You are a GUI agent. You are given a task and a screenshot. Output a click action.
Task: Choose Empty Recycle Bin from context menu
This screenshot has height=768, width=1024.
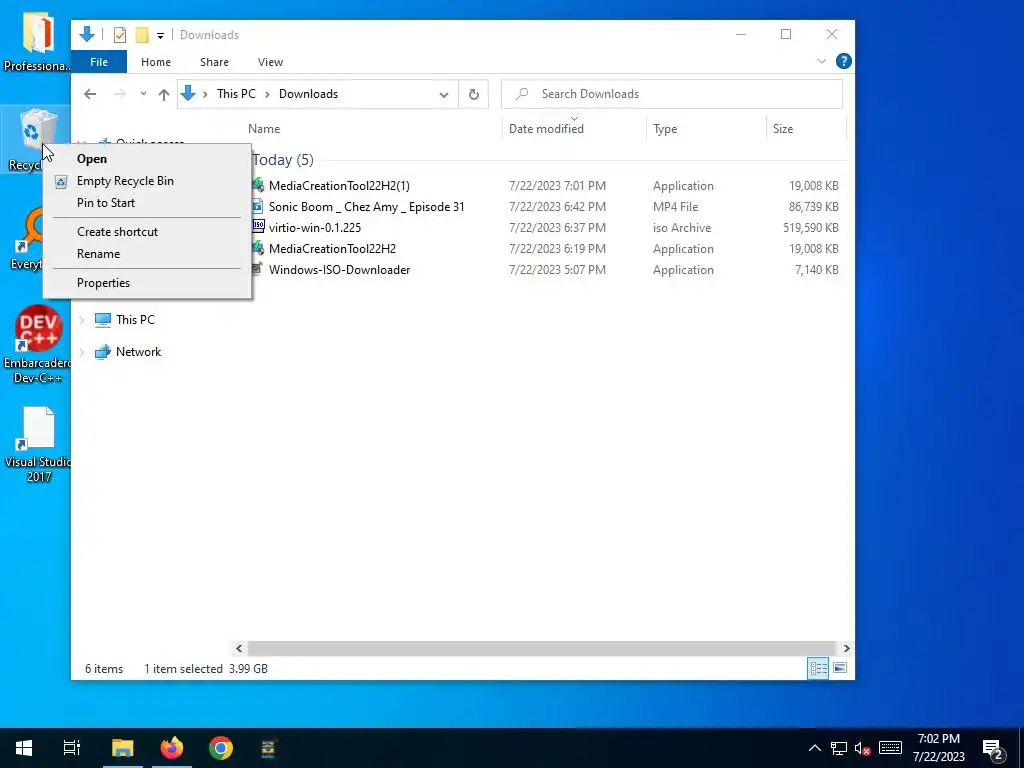pos(125,181)
